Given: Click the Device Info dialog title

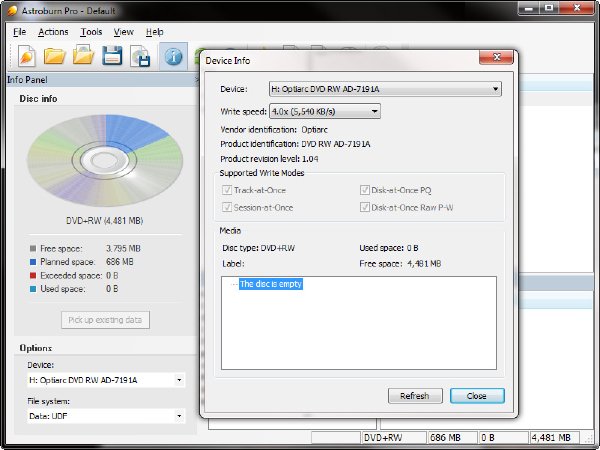Looking at the screenshot, I should pos(228,60).
